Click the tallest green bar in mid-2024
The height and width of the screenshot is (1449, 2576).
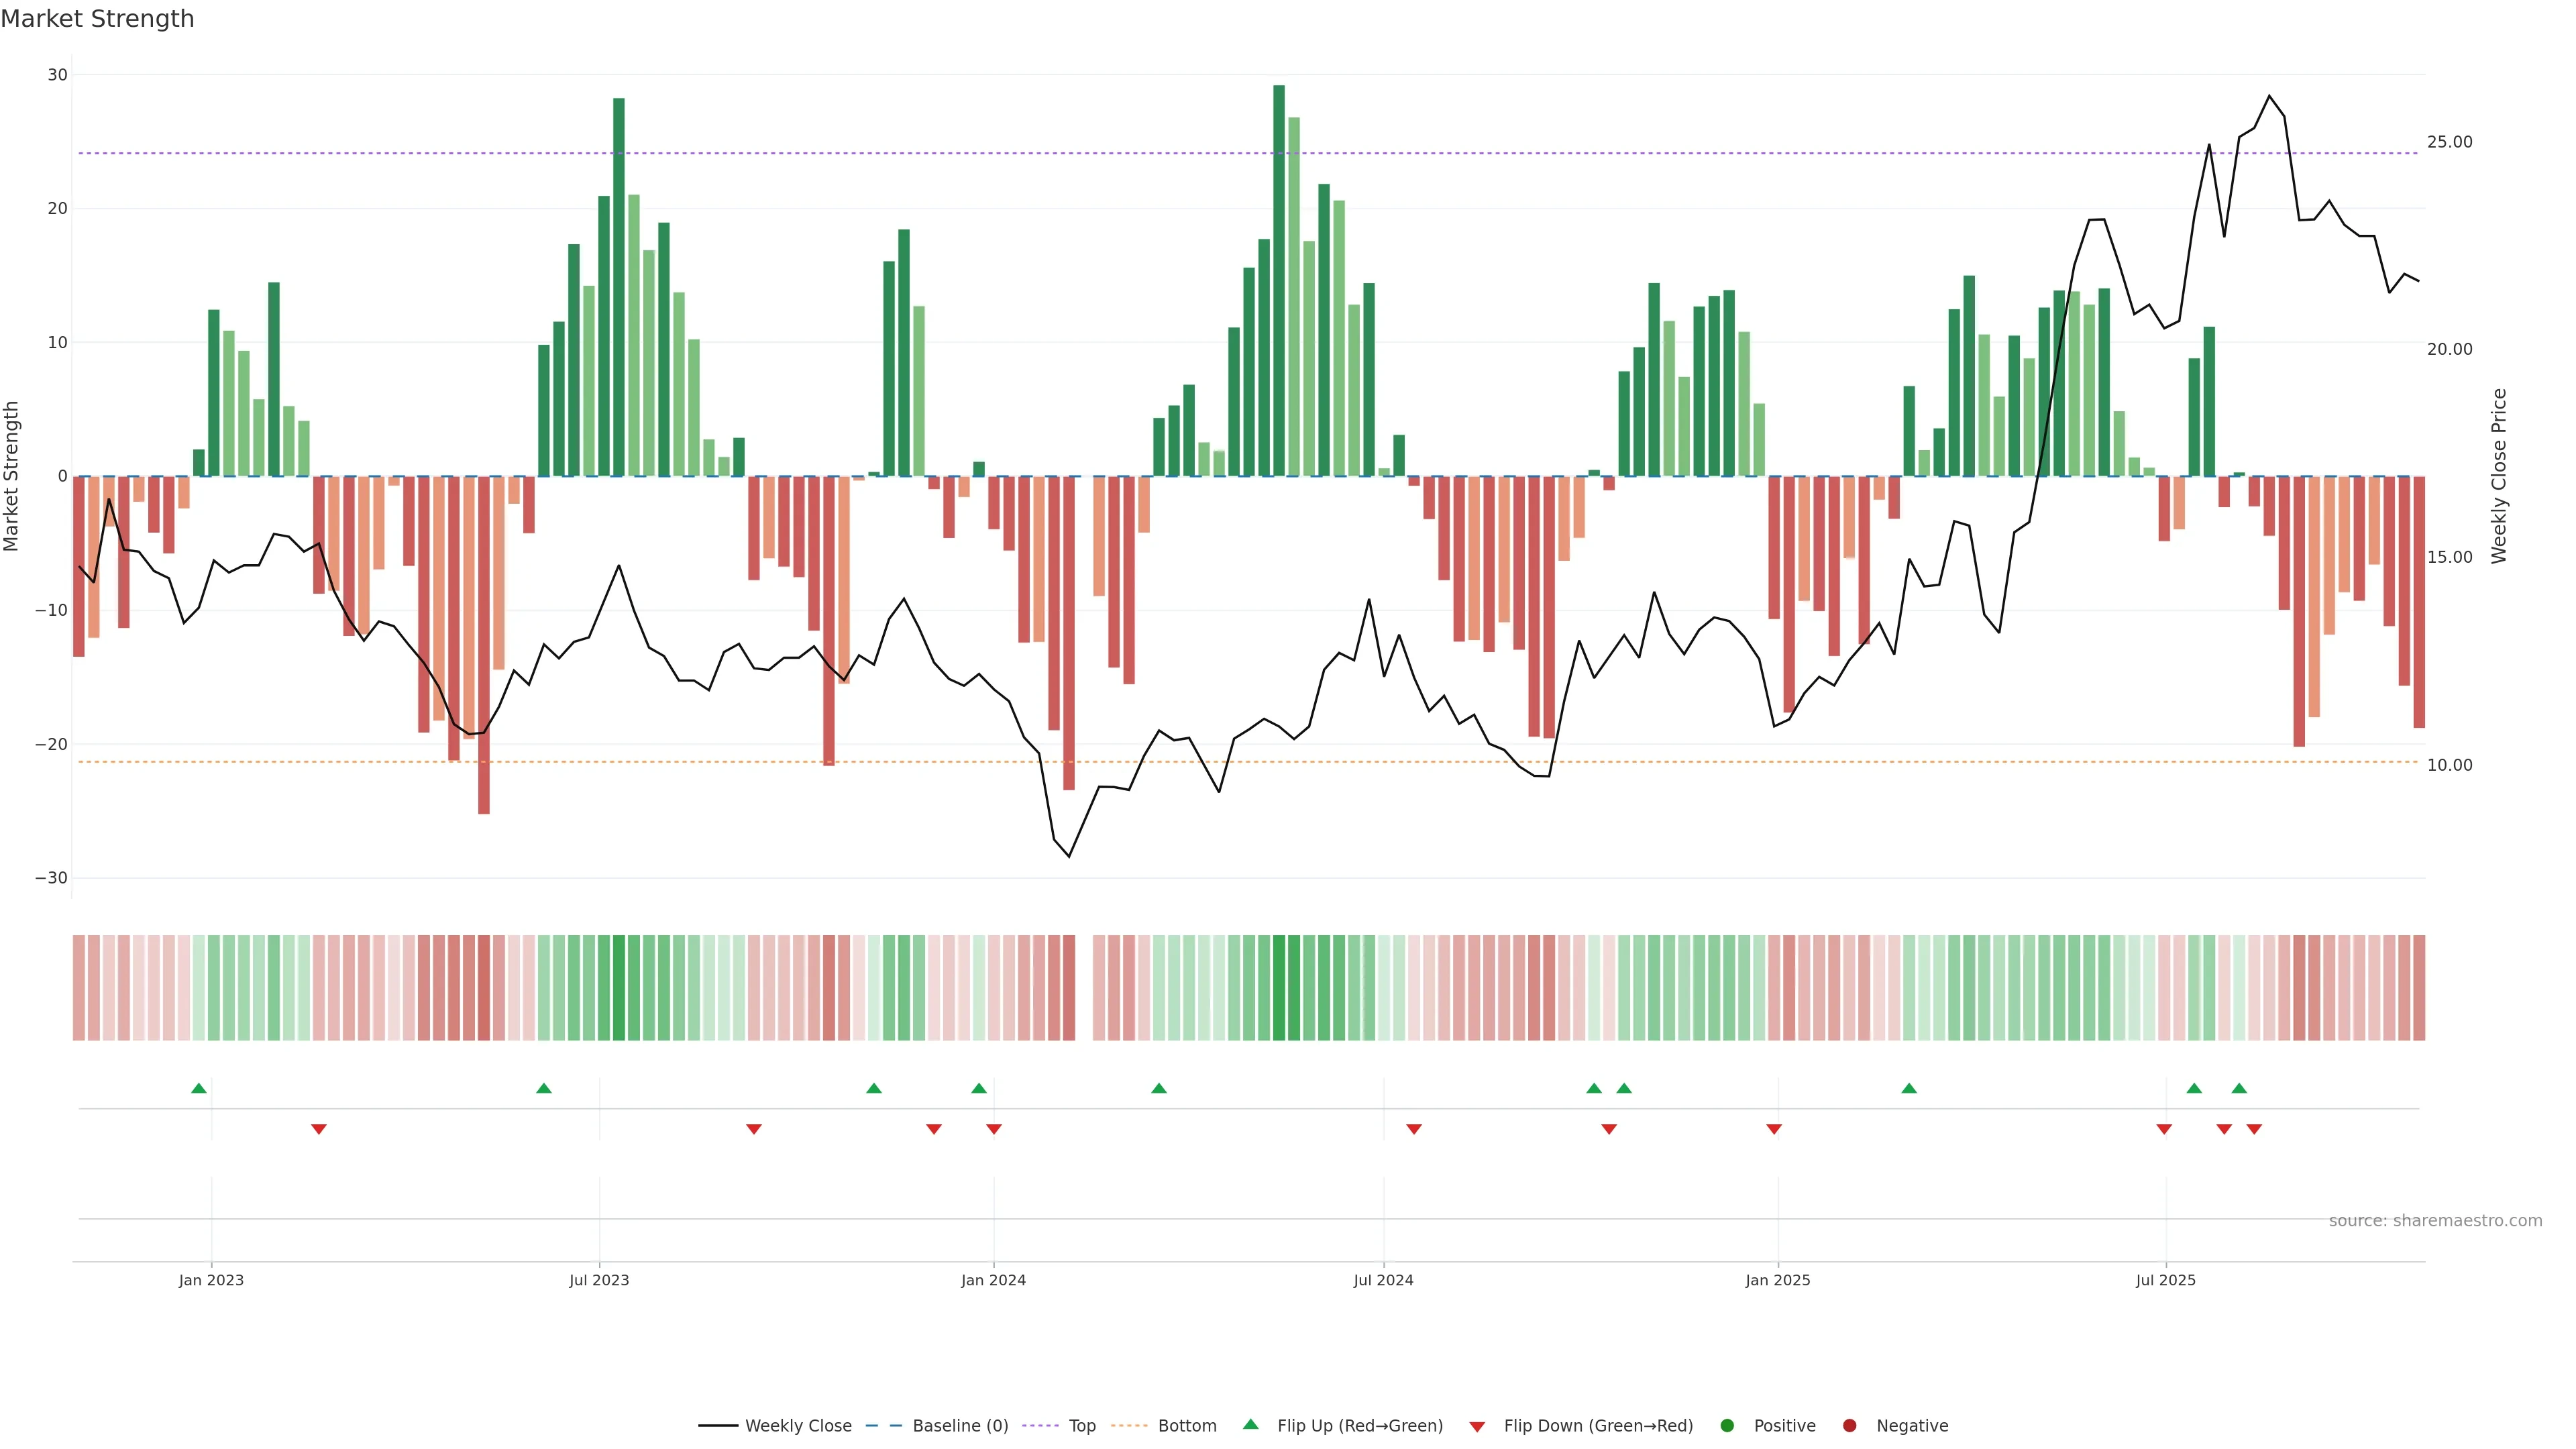coord(1279,280)
